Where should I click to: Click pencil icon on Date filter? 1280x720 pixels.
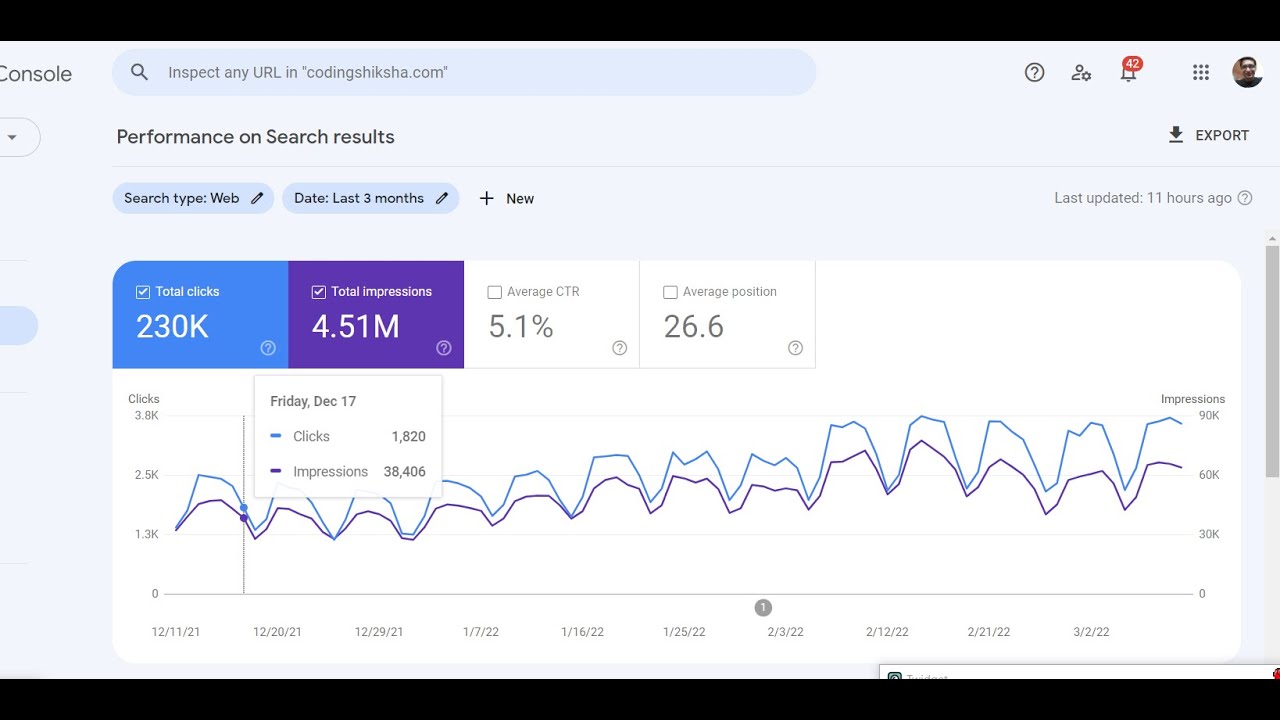pyautogui.click(x=442, y=198)
